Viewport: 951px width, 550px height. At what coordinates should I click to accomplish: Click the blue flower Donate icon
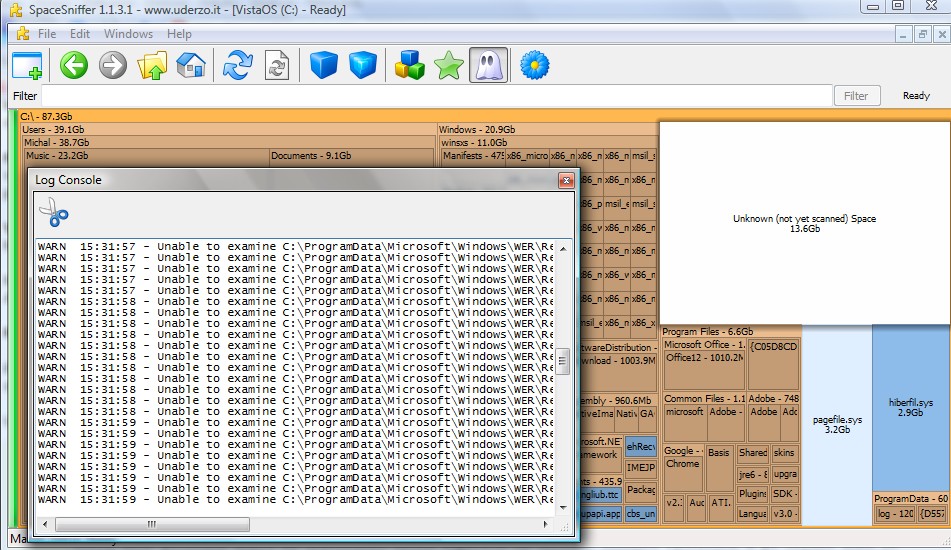(536, 66)
